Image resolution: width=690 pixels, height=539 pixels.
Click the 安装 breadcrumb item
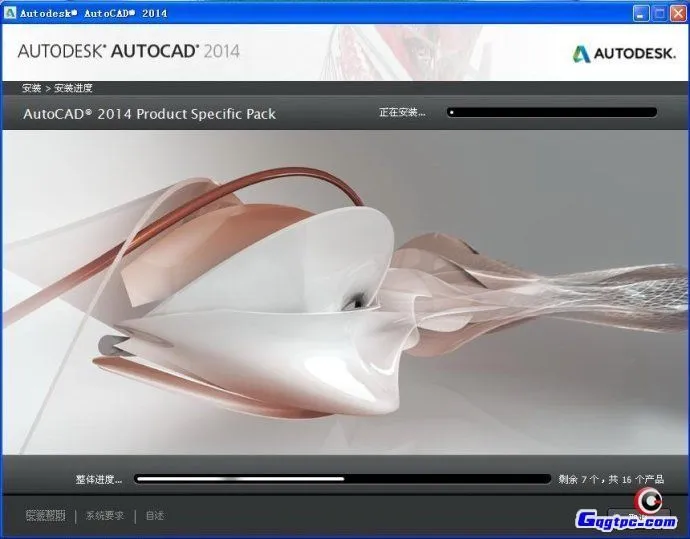31,88
